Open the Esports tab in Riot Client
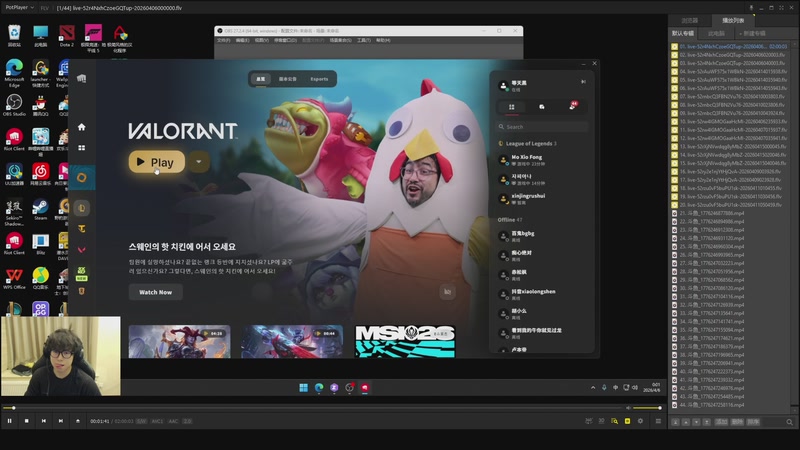 click(319, 79)
